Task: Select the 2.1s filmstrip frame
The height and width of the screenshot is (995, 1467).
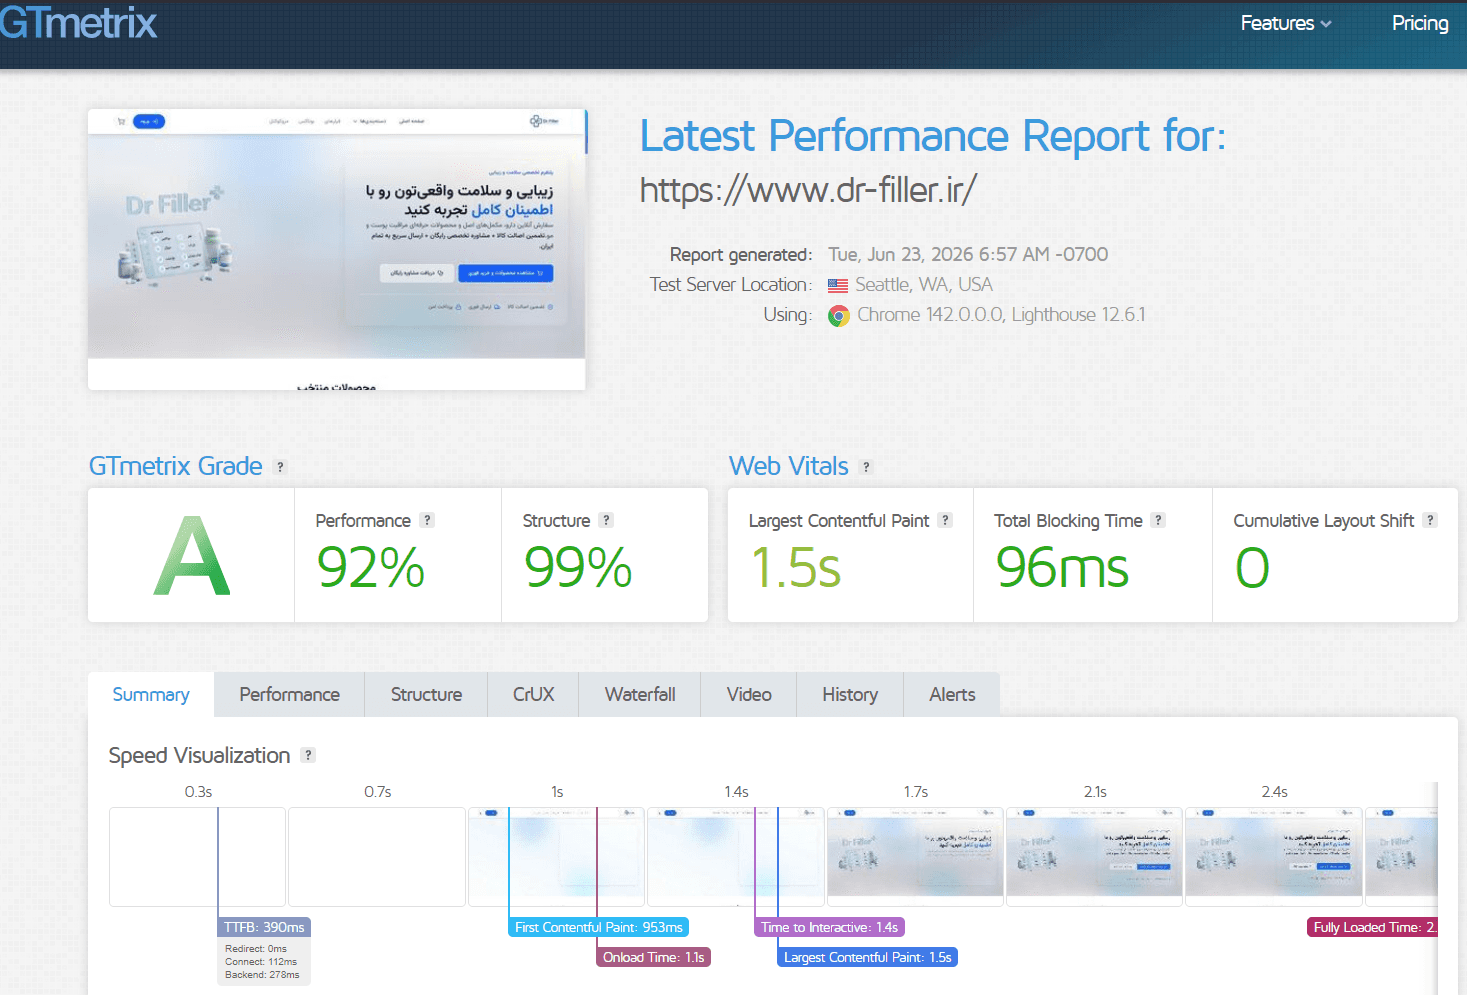Action: click(1094, 857)
